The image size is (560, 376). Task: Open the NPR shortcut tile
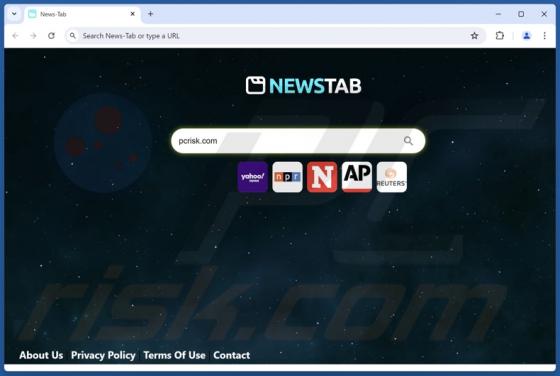287,177
